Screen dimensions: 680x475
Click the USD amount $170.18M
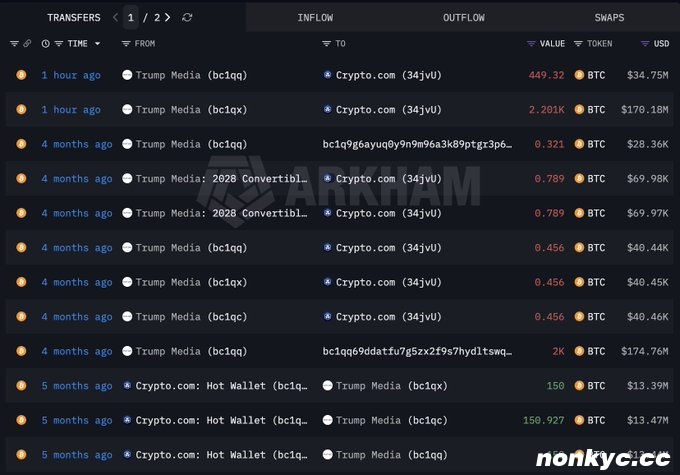point(644,110)
